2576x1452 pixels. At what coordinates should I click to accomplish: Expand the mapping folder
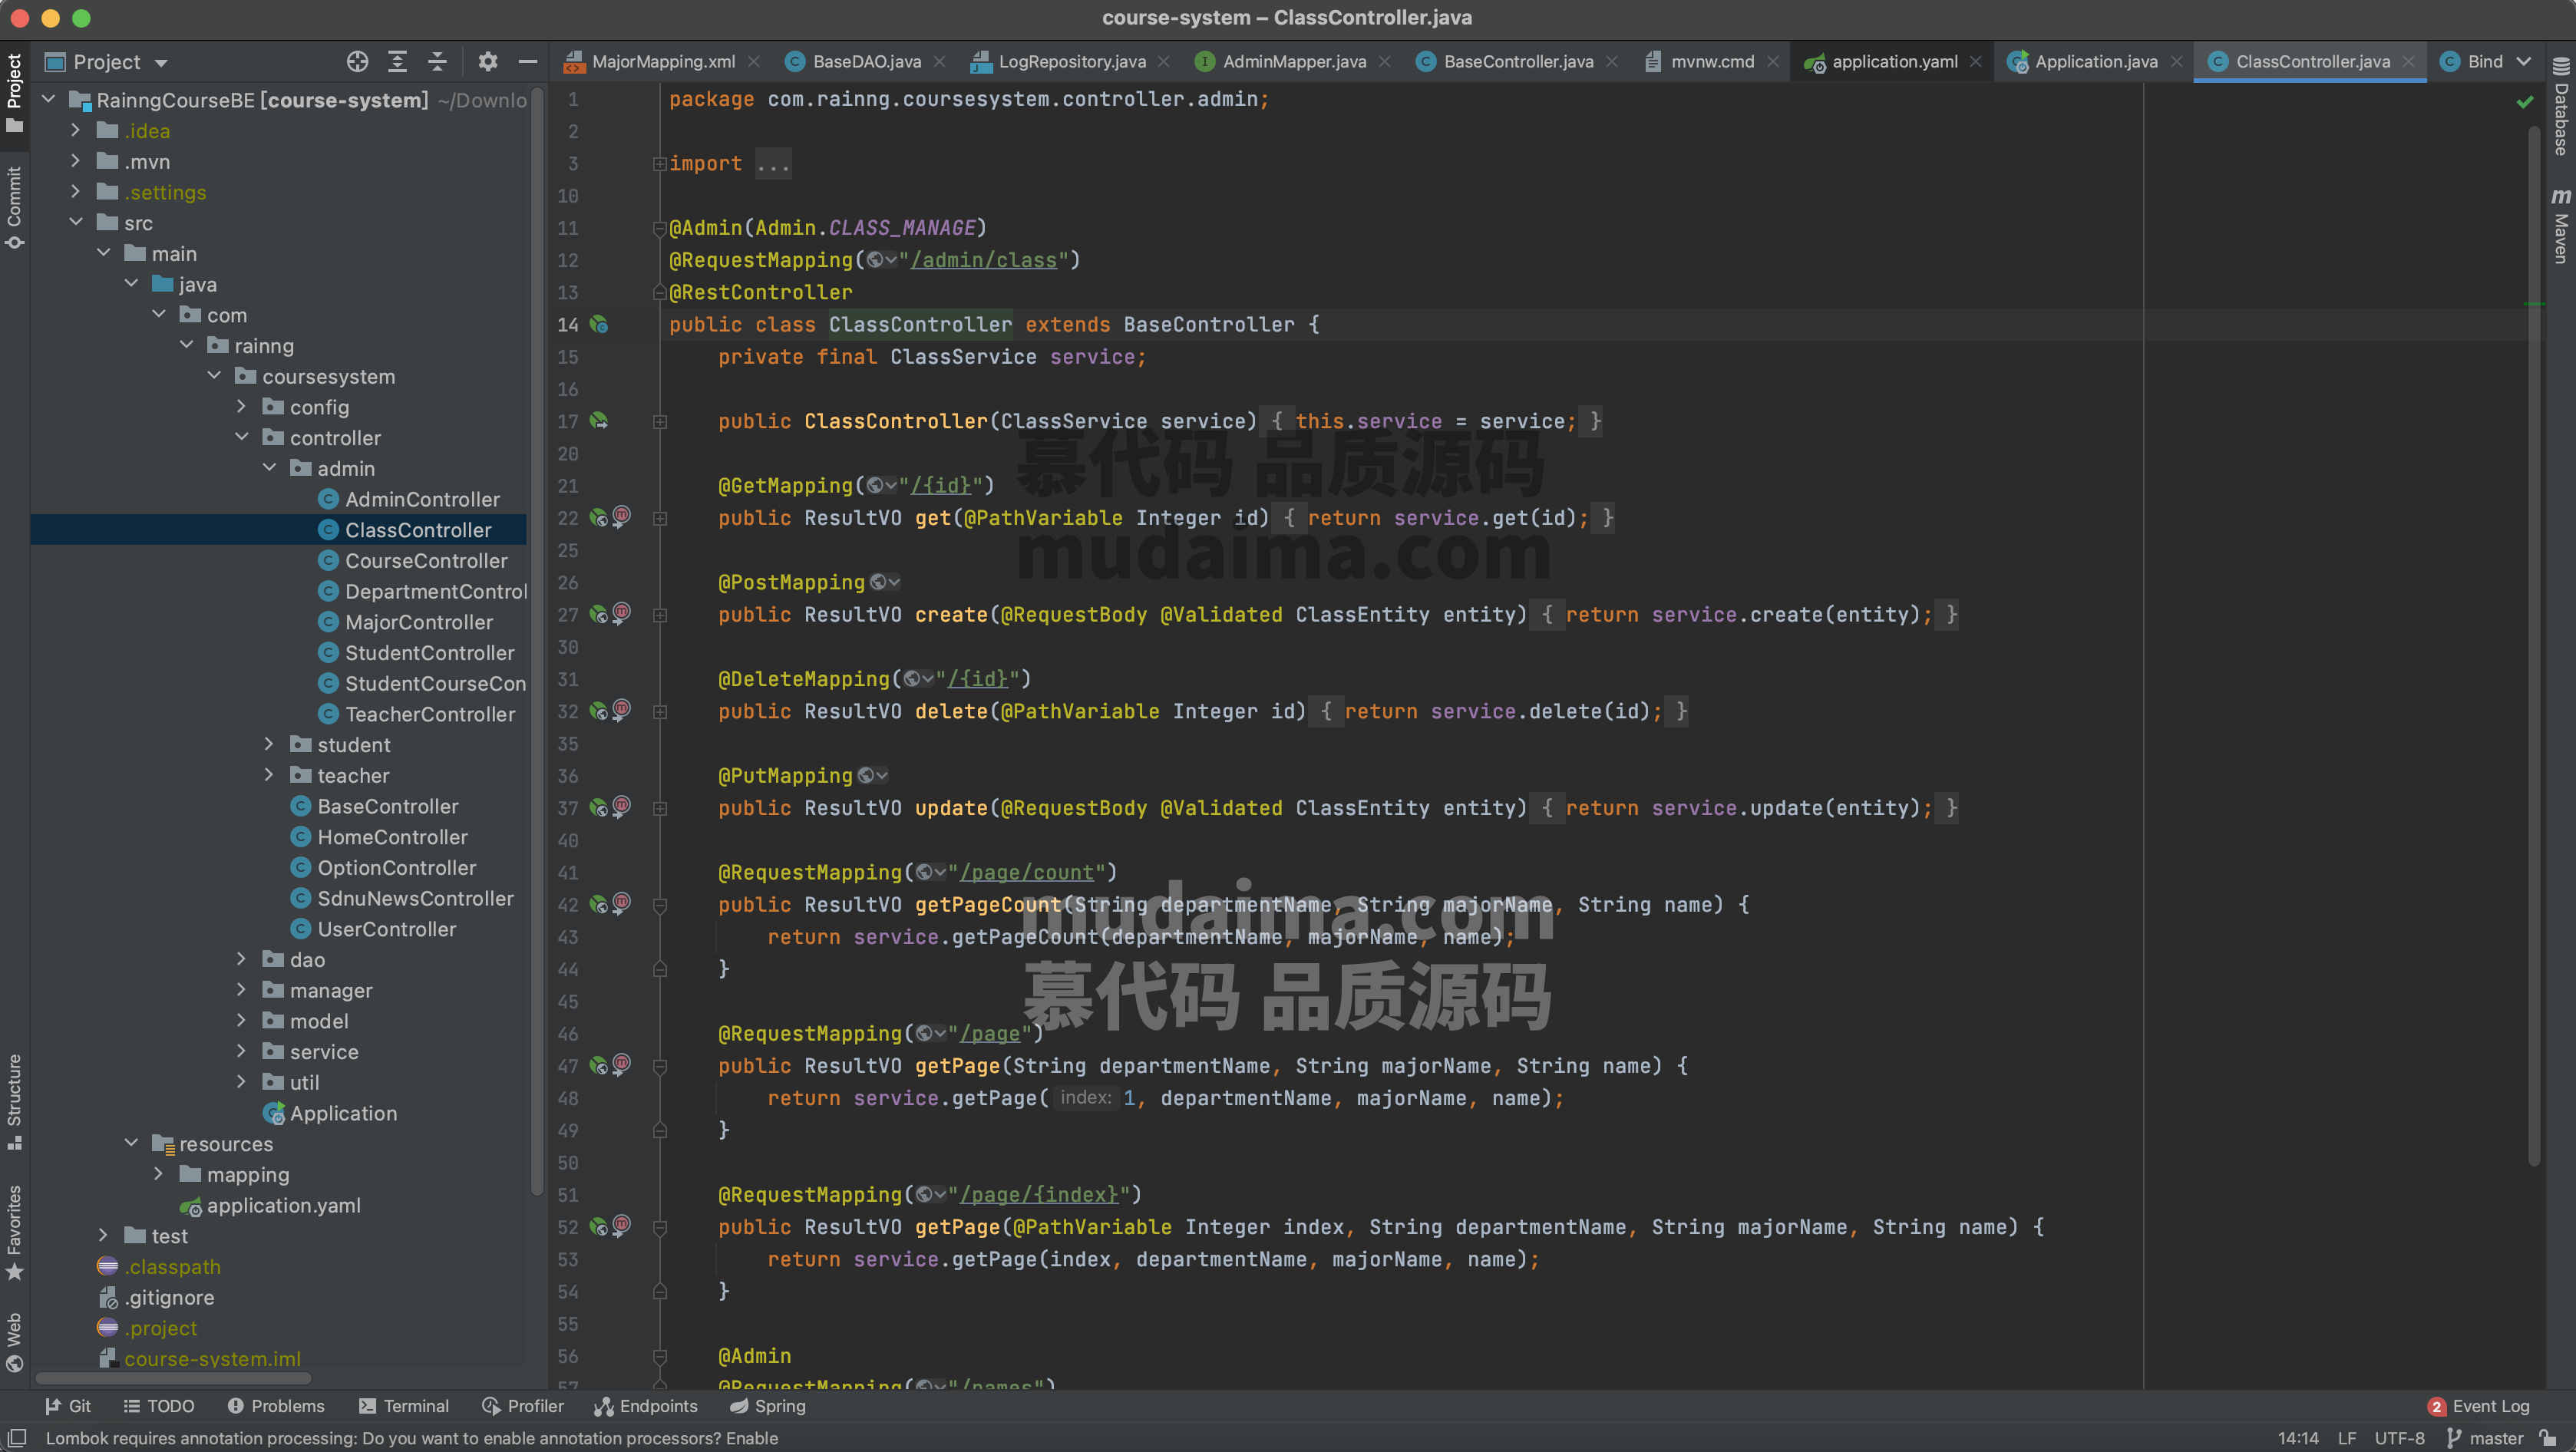(158, 1174)
